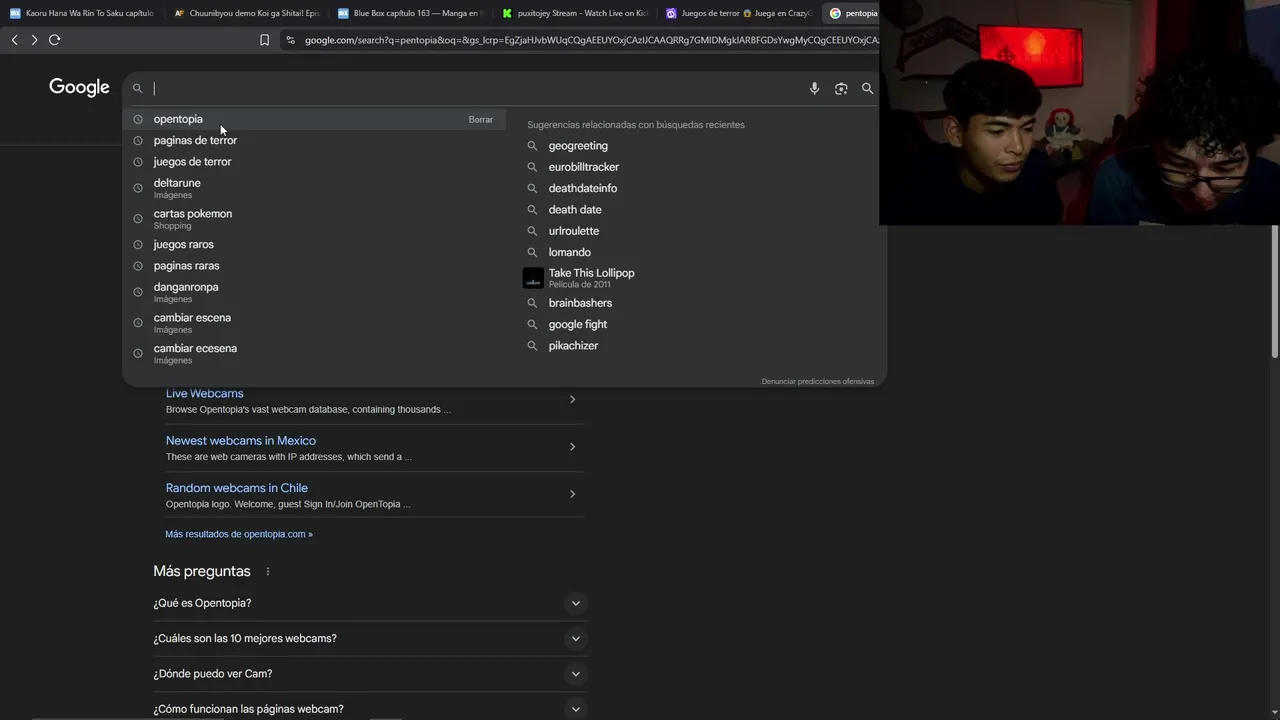
Task: Select 'juegos de terror' suggestion
Action: 192,162
